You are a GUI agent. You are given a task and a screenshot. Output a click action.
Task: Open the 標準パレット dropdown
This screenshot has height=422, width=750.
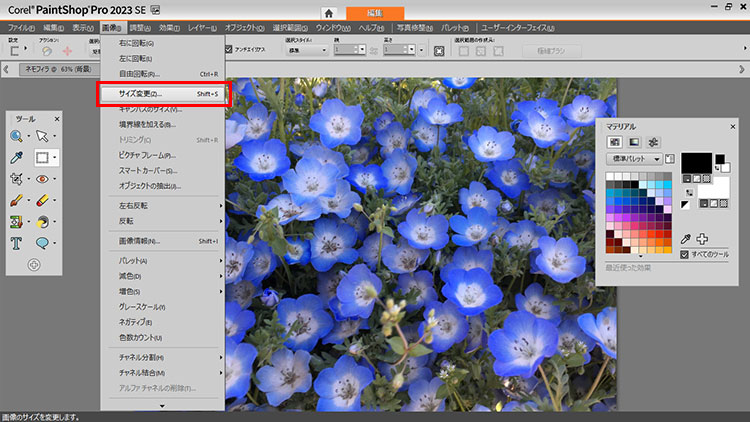click(636, 159)
